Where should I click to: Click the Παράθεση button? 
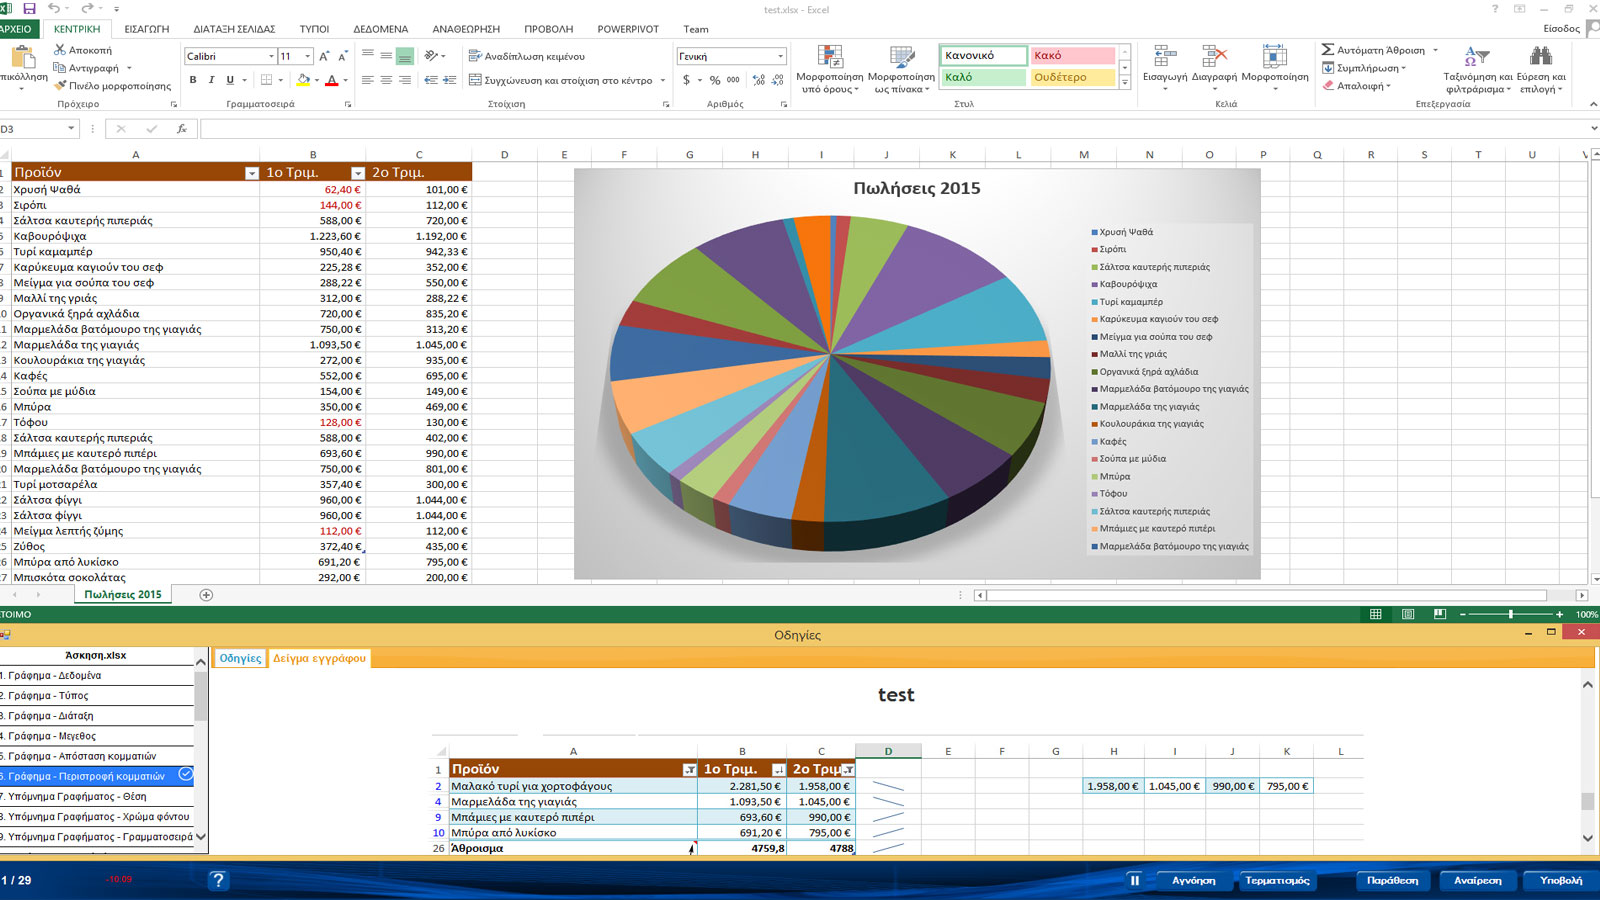click(x=1392, y=880)
